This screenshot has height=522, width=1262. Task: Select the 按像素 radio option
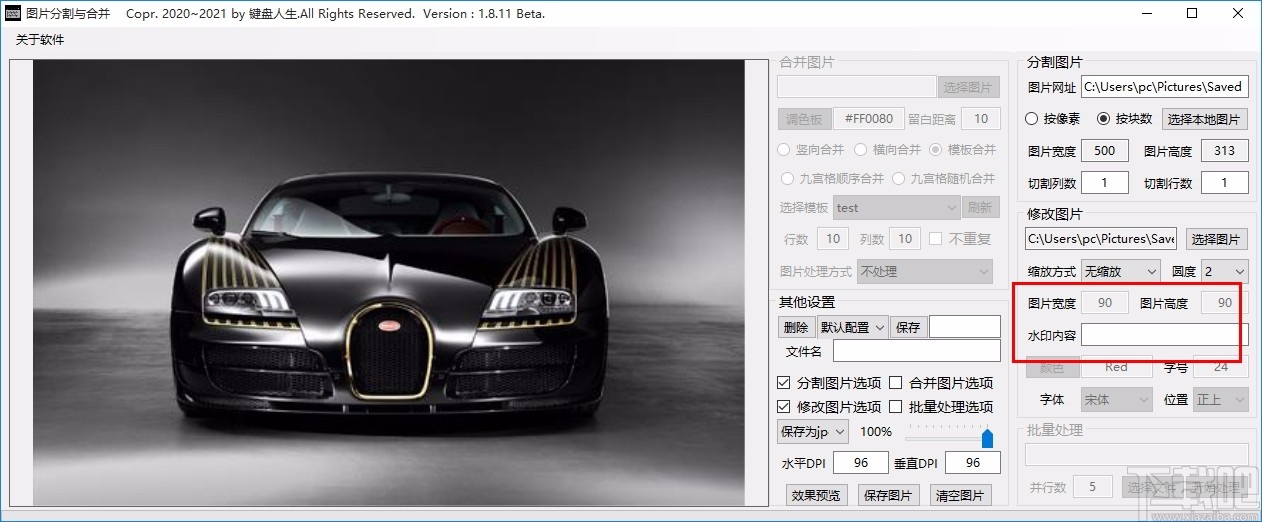1032,119
